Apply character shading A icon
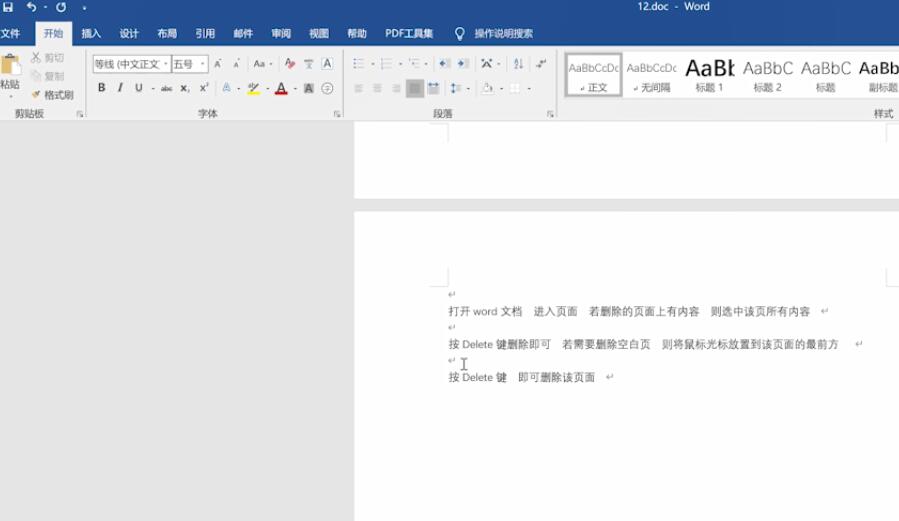Screen dimensions: 899x521 tap(308, 88)
